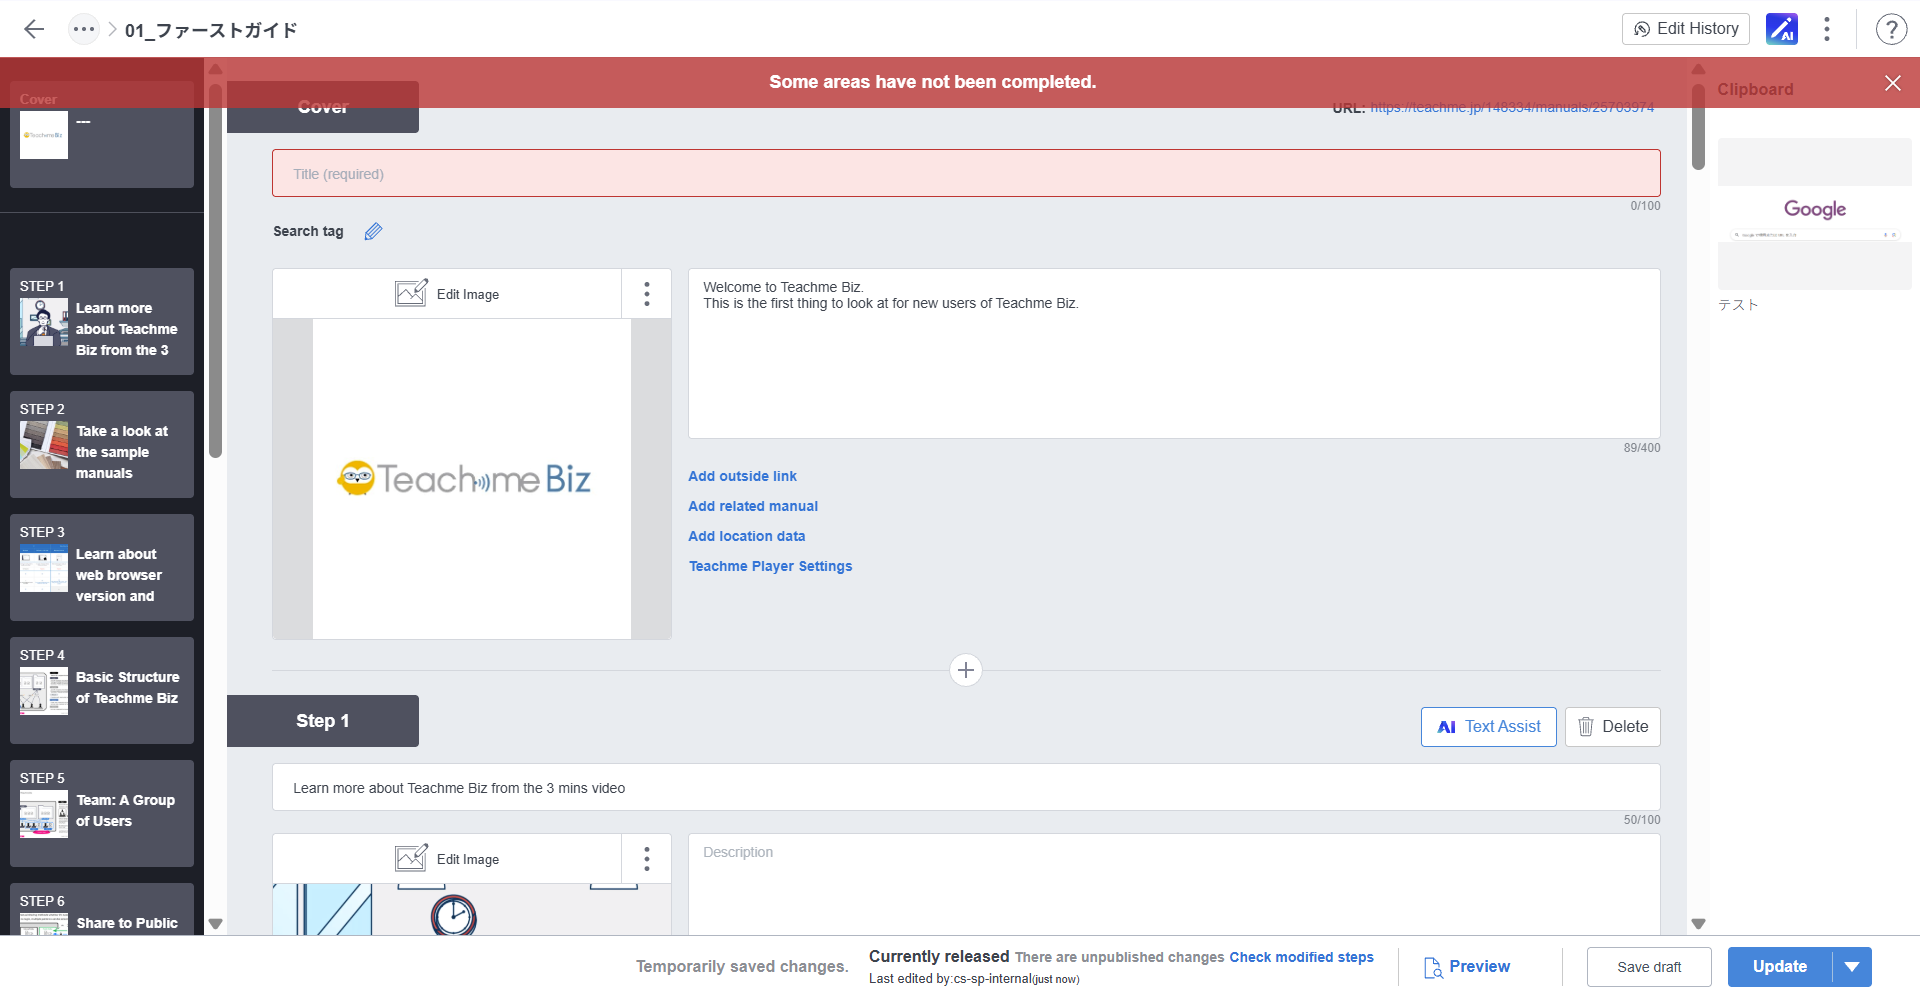Click the back arrow icon
The height and width of the screenshot is (998, 1920).
pyautogui.click(x=34, y=29)
